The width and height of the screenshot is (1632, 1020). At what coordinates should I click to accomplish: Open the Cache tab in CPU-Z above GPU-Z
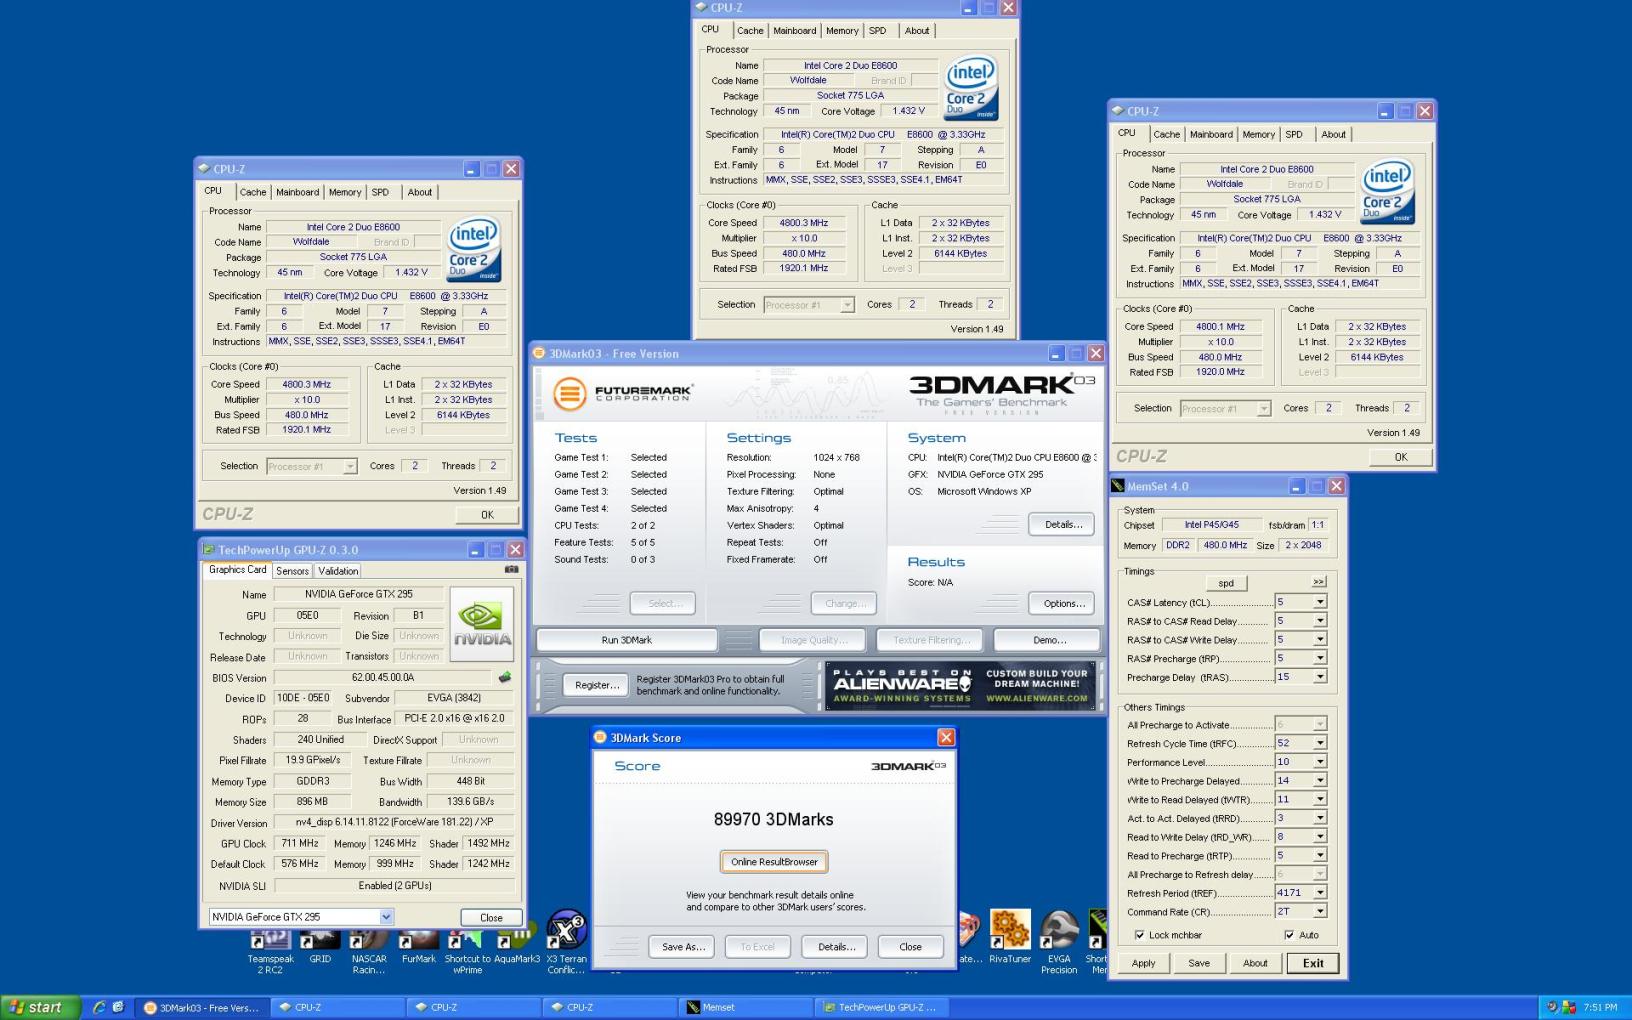[x=253, y=192]
